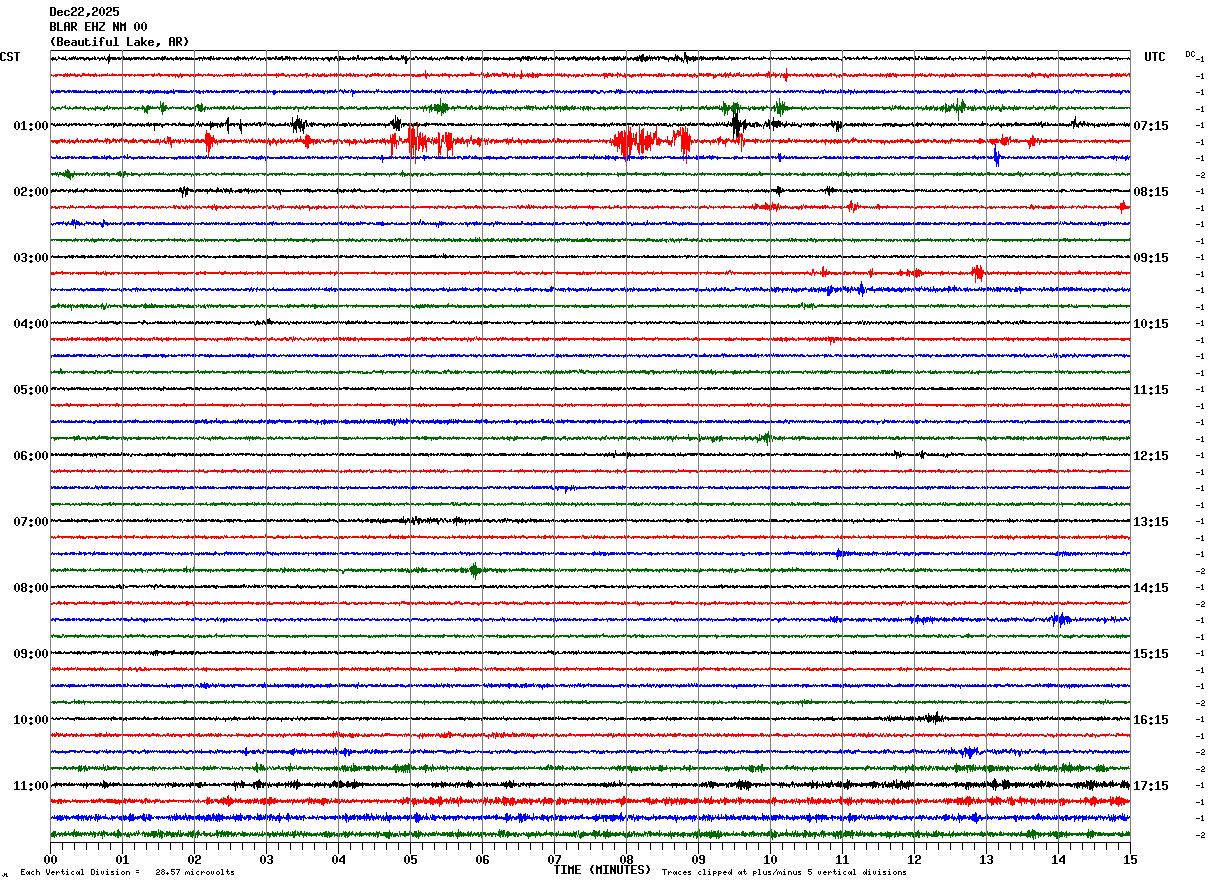1210x886 pixels.
Task: Click the 17:15 UTC time label
Action: click(1152, 785)
